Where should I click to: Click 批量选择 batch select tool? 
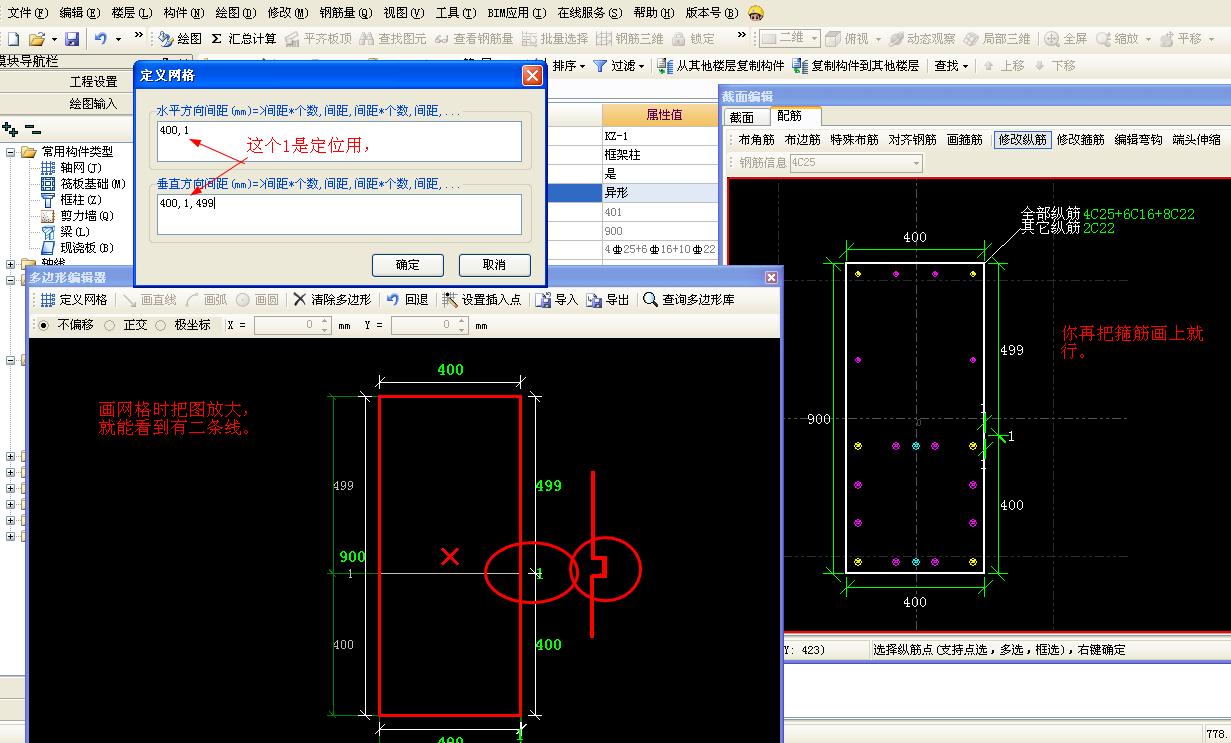pyautogui.click(x=555, y=39)
